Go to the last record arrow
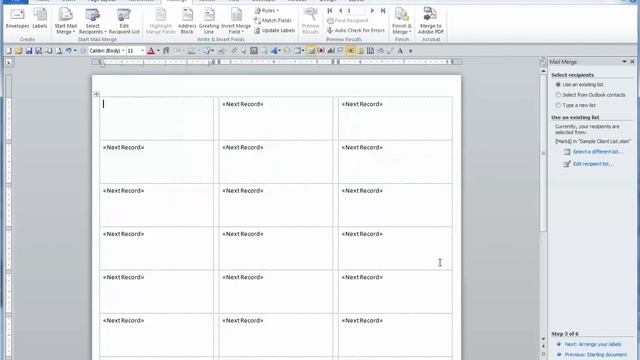This screenshot has height=360, width=640. (382, 11)
